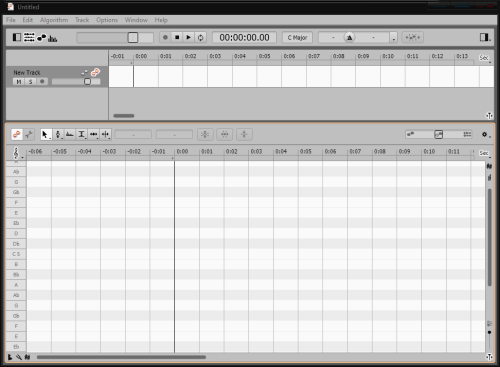Click note editor zoom handle bottom-right

tap(489, 357)
